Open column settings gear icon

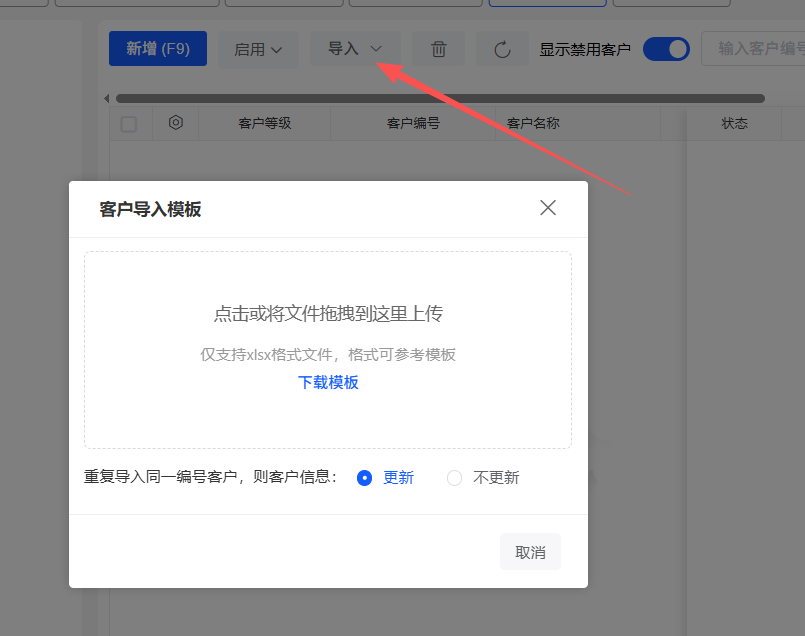[176, 123]
